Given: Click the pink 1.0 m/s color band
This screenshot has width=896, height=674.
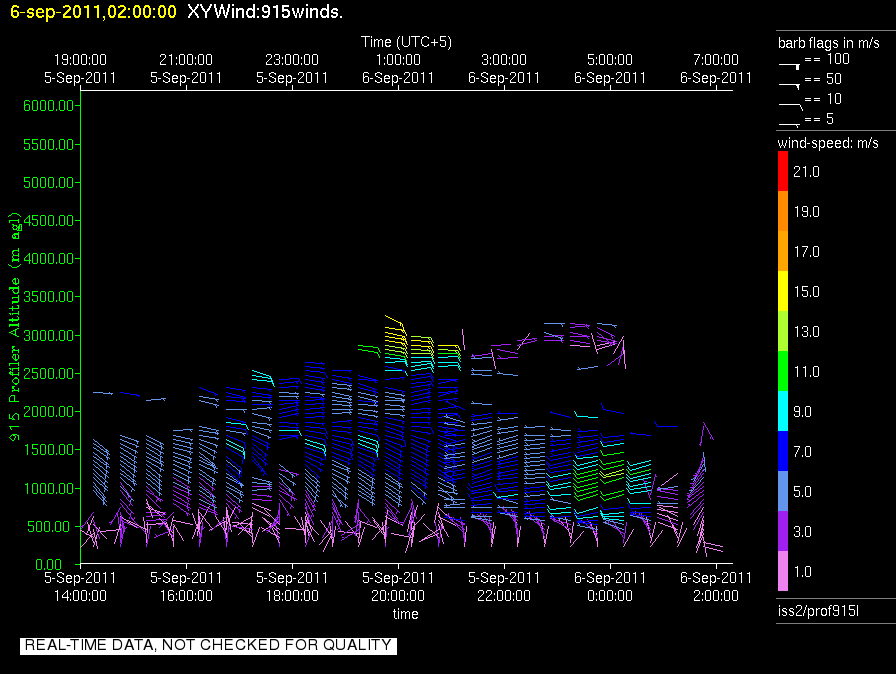Looking at the screenshot, I should [x=783, y=571].
